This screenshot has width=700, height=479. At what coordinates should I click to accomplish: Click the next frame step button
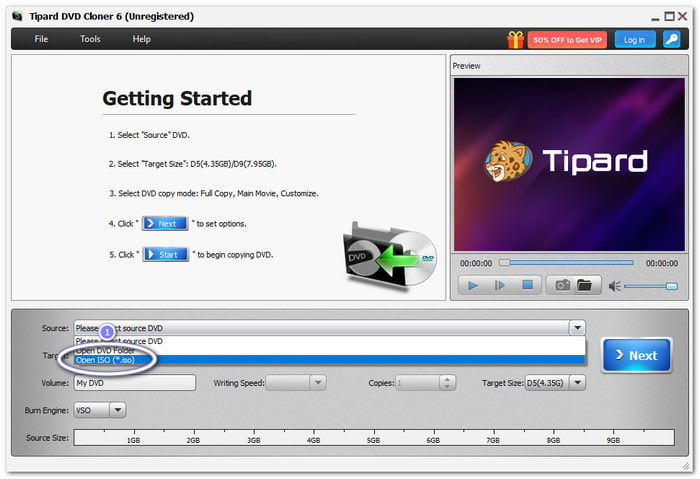tap(500, 285)
